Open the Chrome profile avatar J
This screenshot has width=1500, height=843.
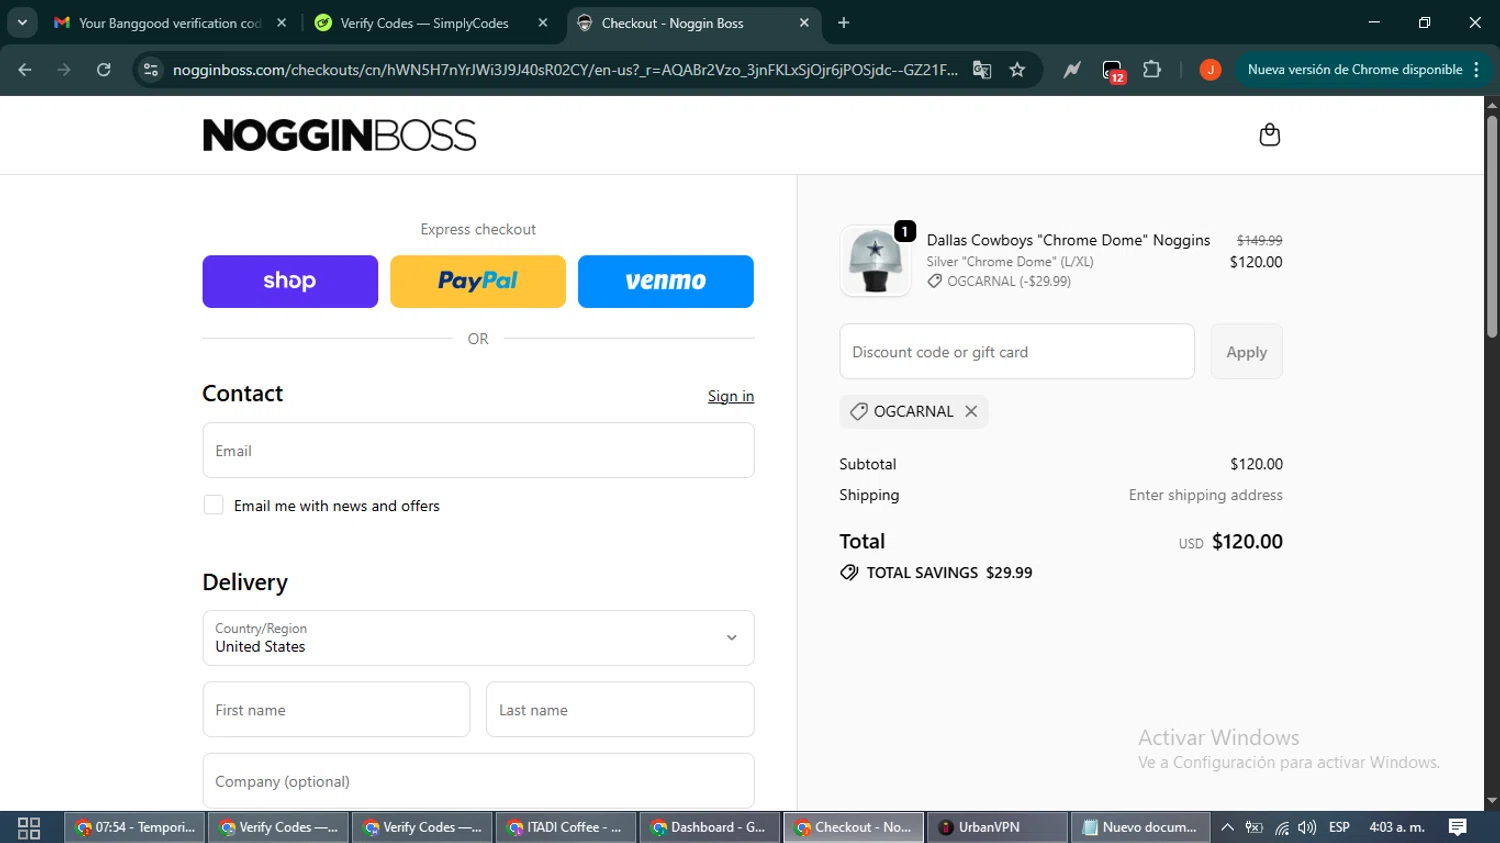(x=1210, y=70)
